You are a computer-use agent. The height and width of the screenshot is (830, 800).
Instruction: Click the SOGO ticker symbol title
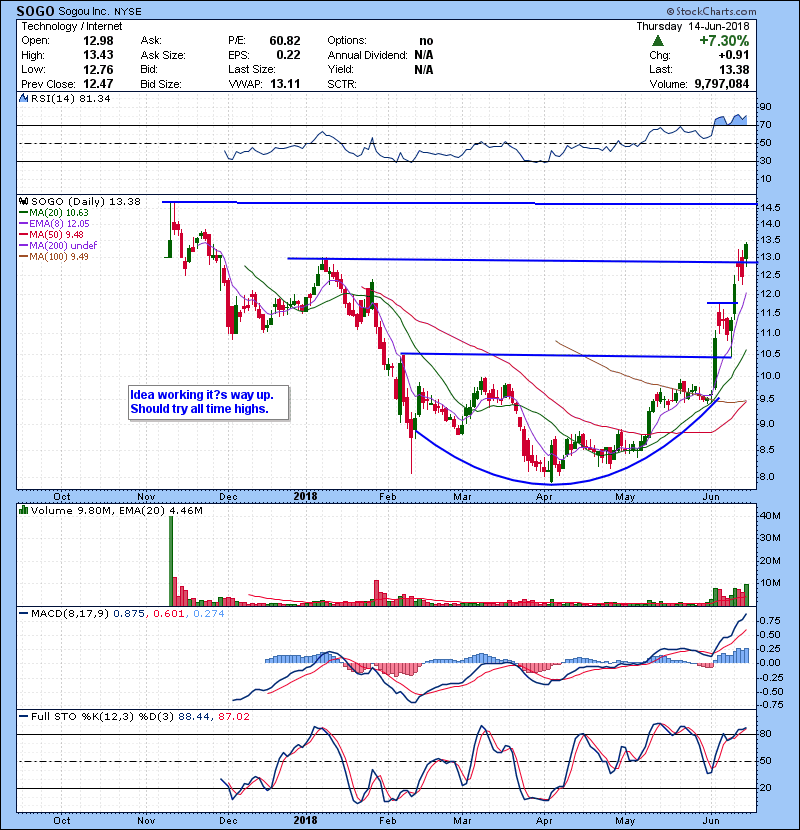pos(35,11)
